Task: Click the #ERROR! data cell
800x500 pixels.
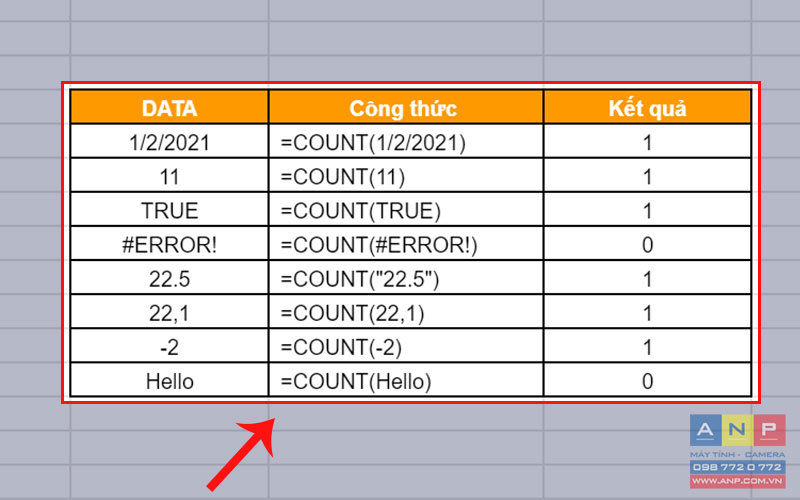Action: [169, 244]
